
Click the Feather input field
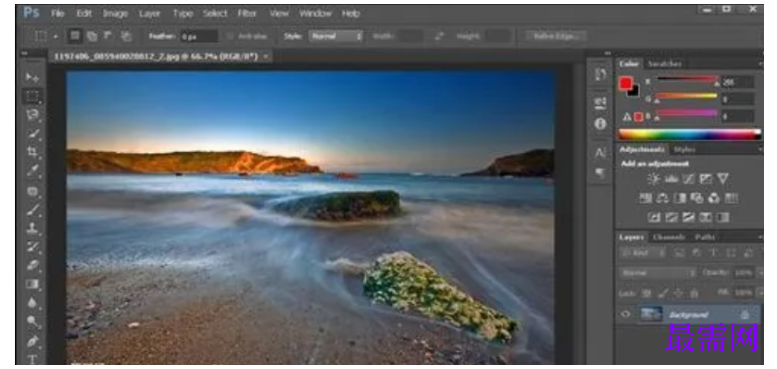click(x=199, y=36)
